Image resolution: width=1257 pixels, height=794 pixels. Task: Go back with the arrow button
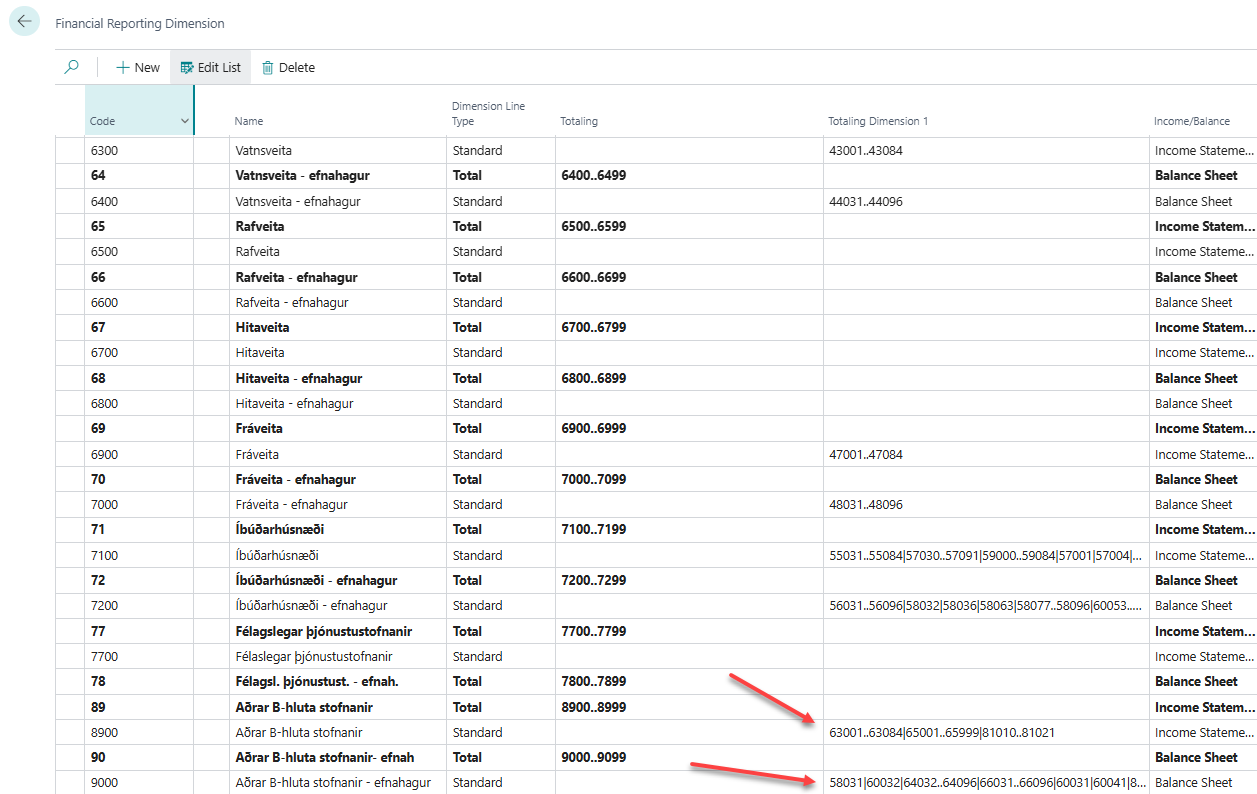click(x=24, y=22)
